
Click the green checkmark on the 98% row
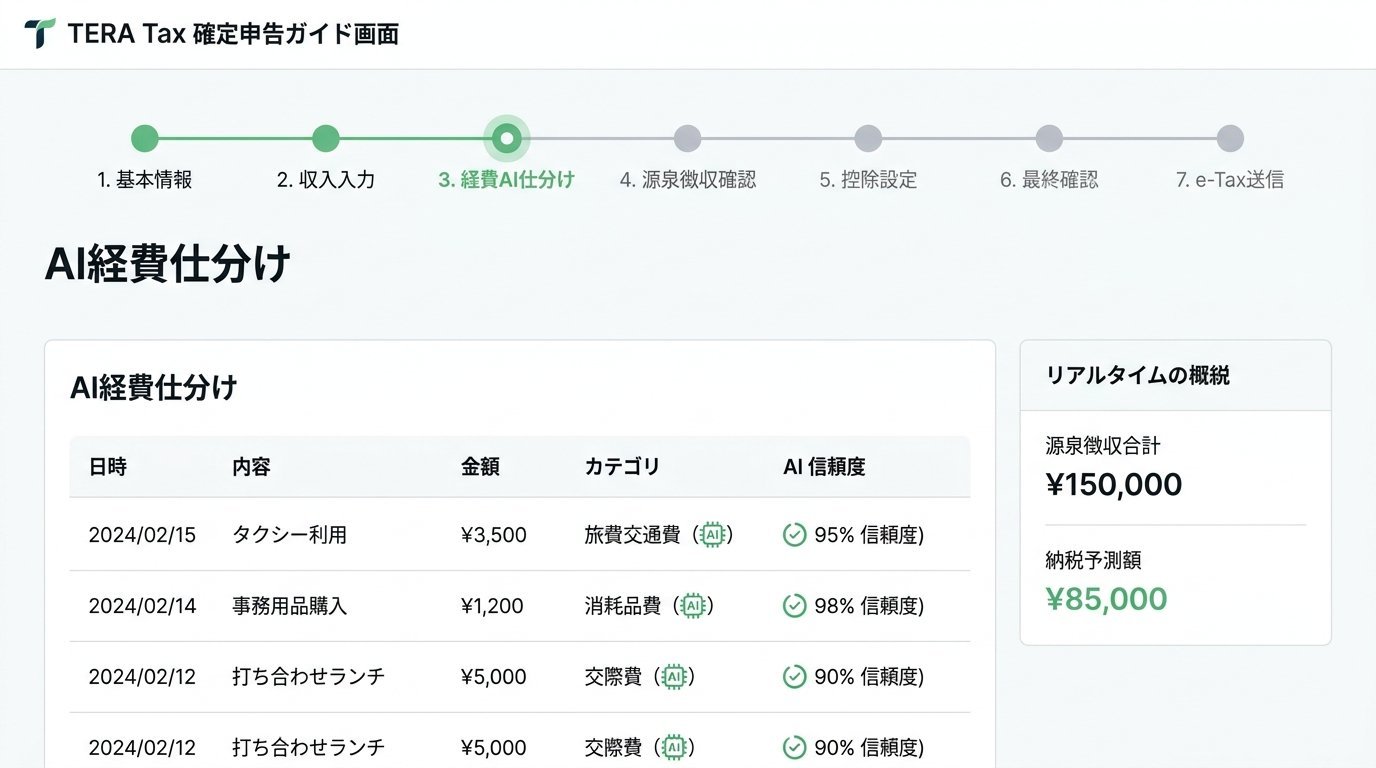click(x=793, y=606)
